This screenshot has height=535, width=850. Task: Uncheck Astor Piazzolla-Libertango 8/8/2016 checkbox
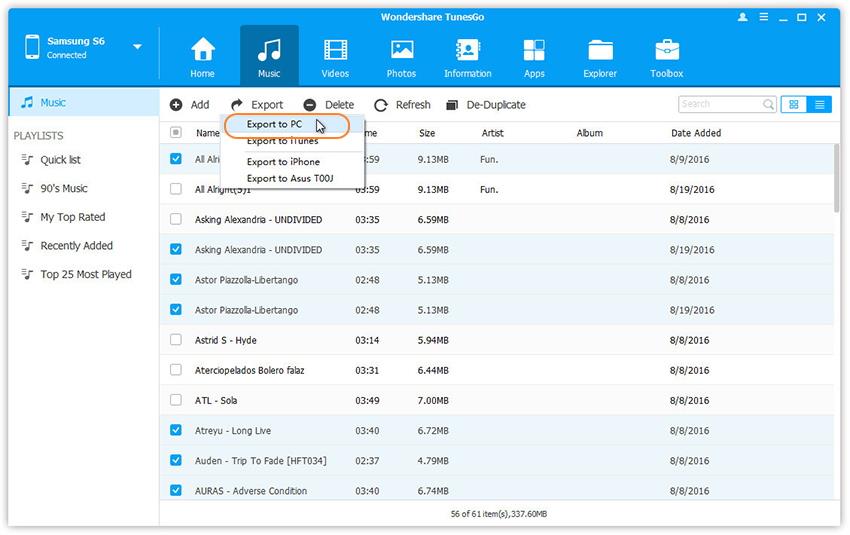point(176,280)
